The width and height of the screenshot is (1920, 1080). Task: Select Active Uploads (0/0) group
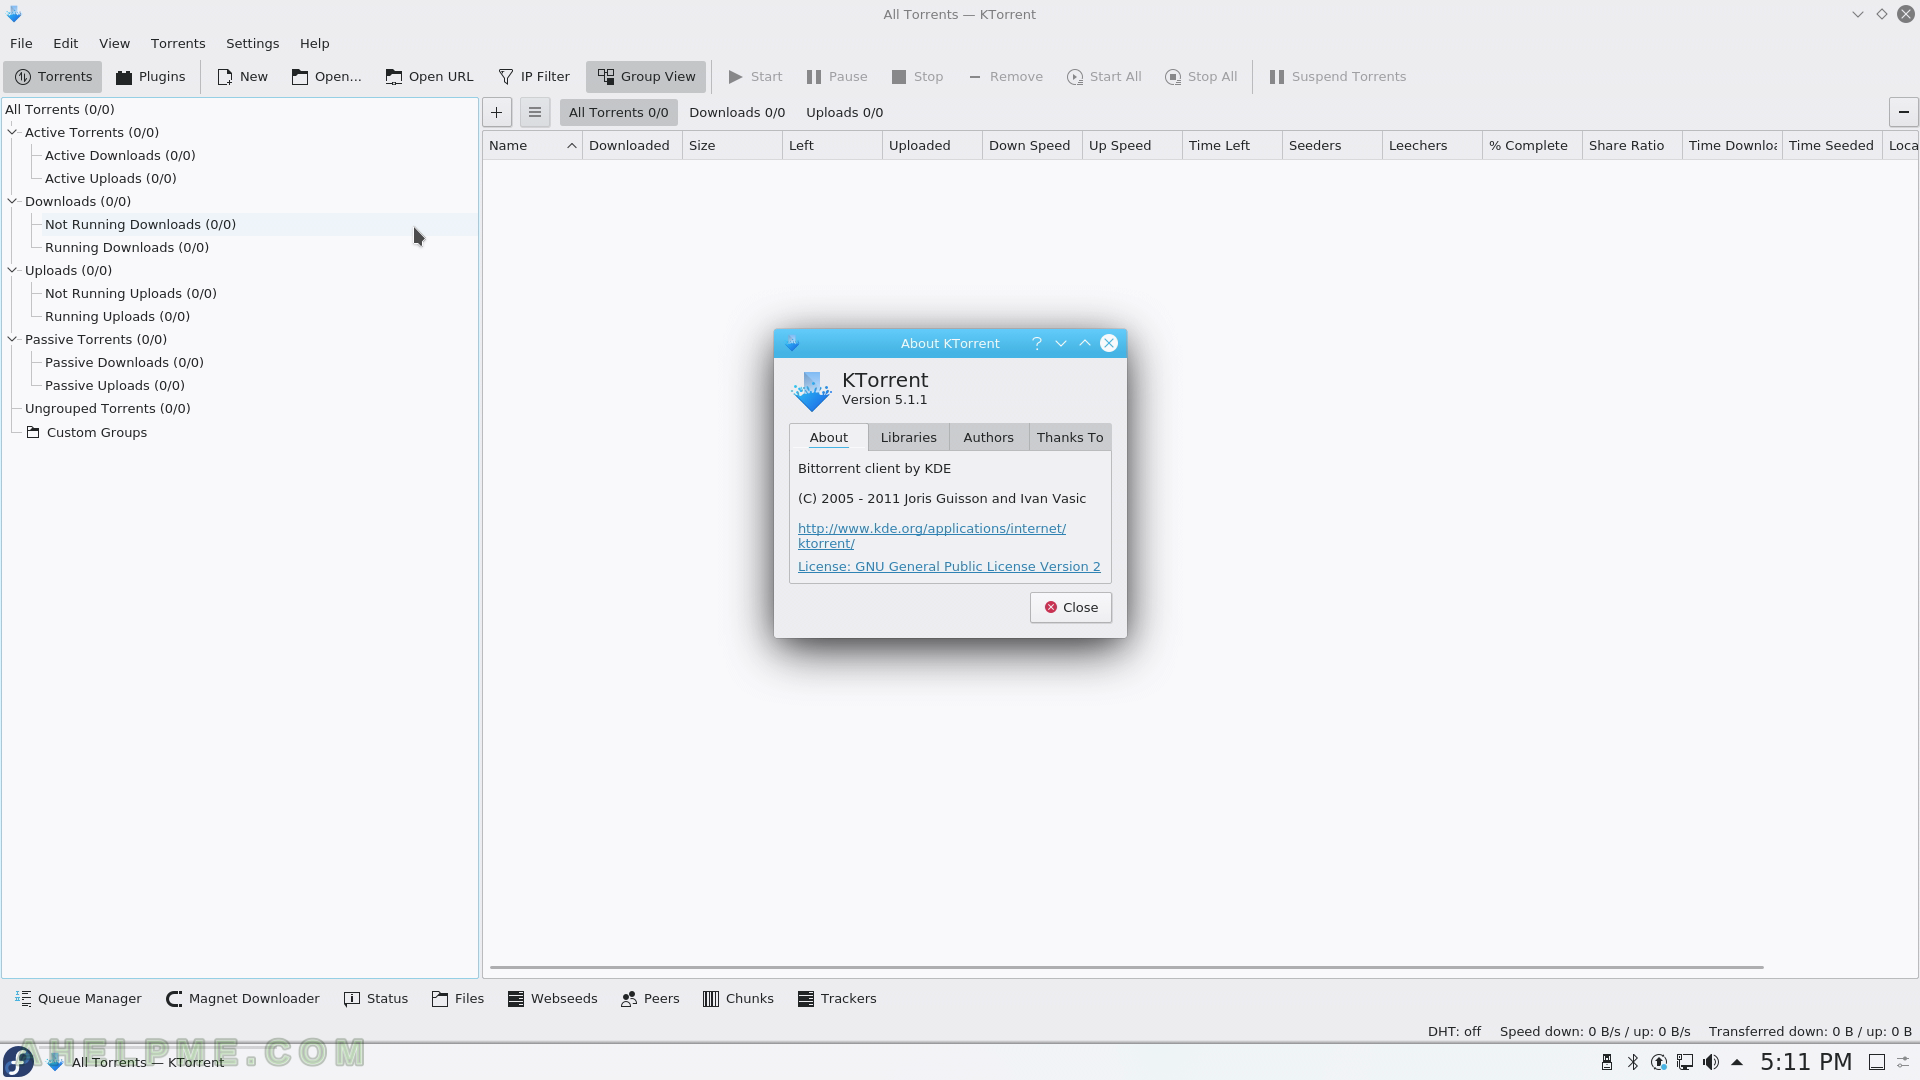(x=110, y=179)
